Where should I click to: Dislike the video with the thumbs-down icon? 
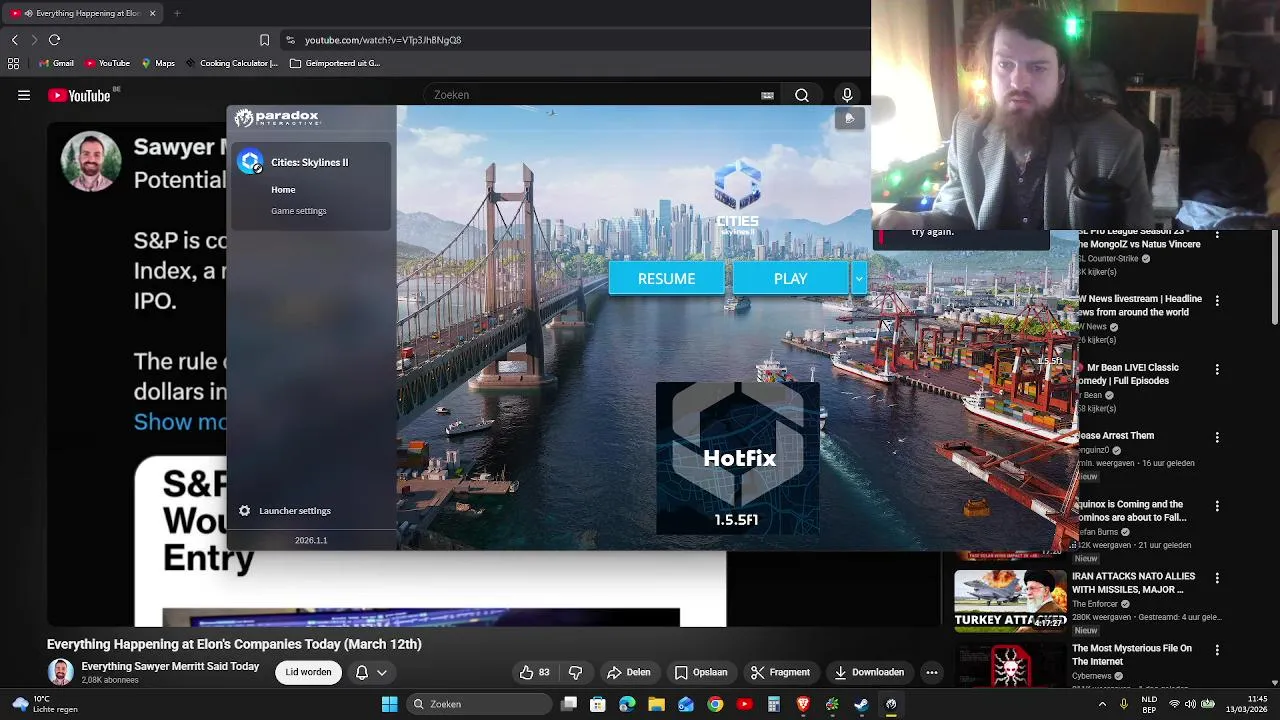(575, 672)
